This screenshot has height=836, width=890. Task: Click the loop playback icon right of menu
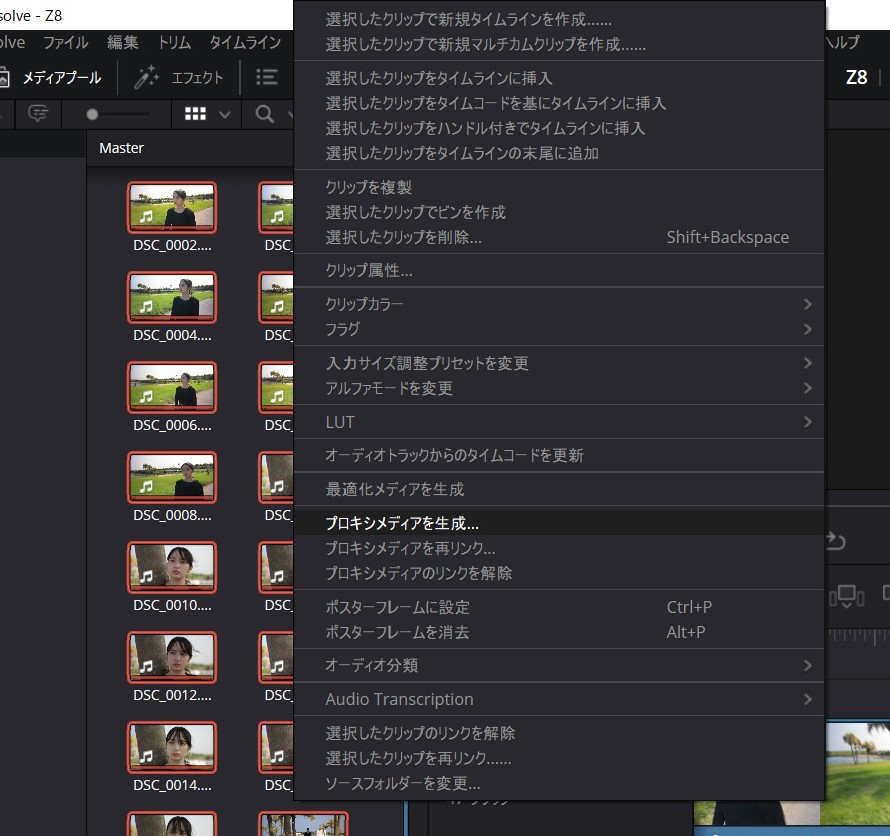tap(836, 541)
